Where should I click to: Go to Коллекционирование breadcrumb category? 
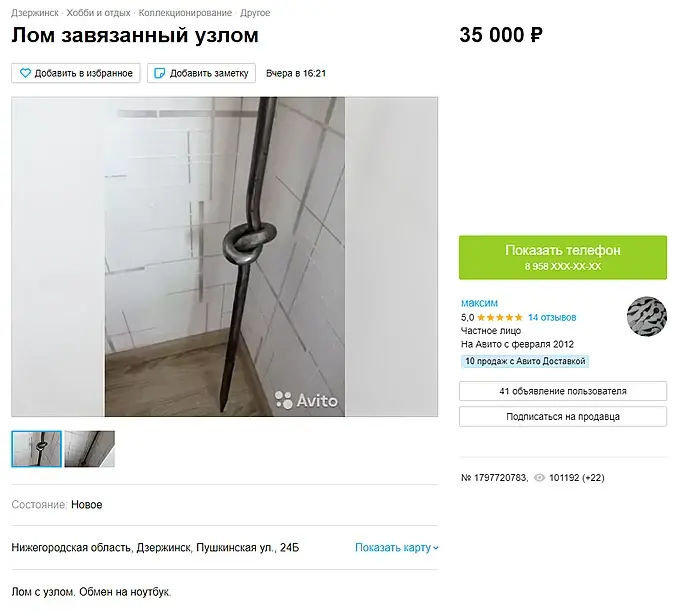[x=185, y=13]
